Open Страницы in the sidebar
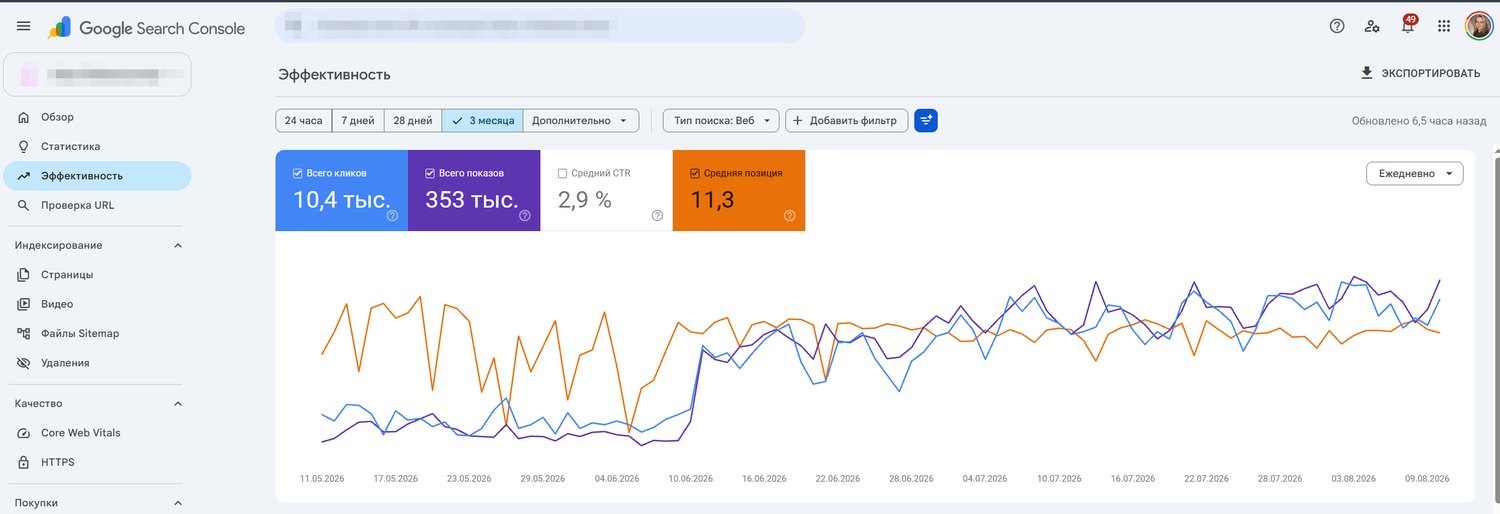Screen dimensions: 1500x514 click(96, 274)
